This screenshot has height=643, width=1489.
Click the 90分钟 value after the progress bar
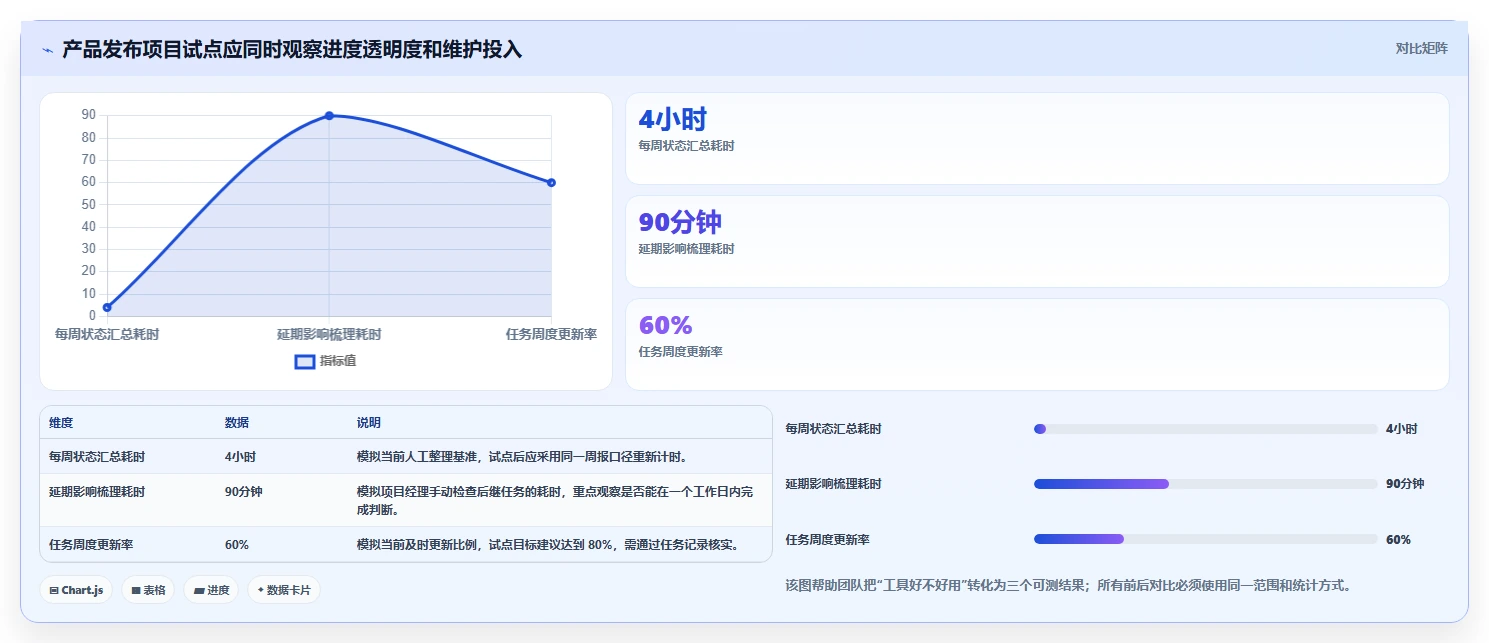1405,484
